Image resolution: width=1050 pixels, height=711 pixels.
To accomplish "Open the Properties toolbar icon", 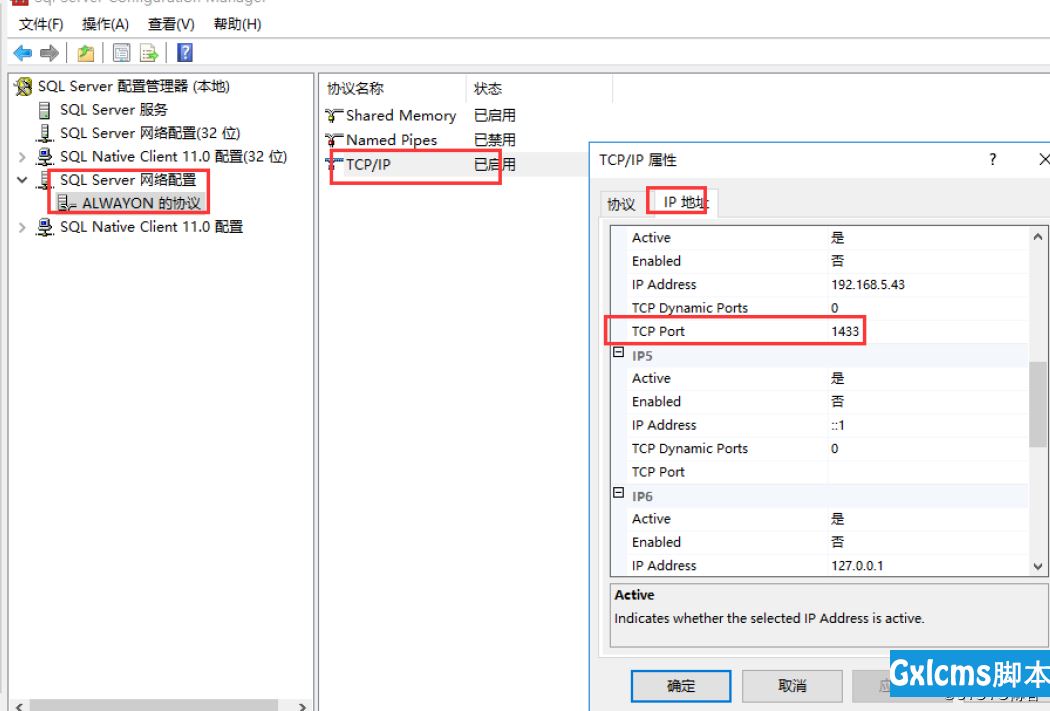I will click(x=121, y=53).
